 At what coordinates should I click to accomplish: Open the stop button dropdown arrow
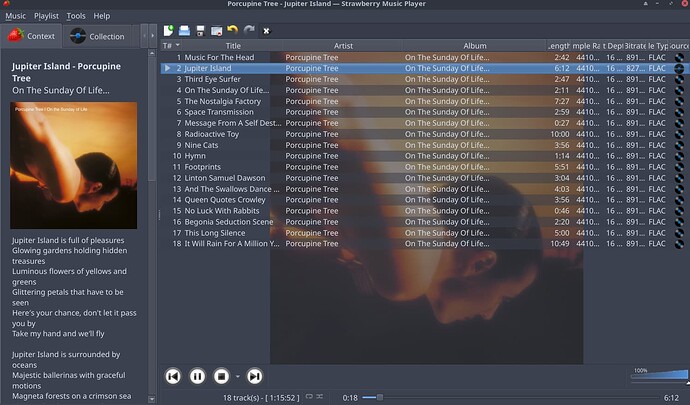[x=238, y=376]
